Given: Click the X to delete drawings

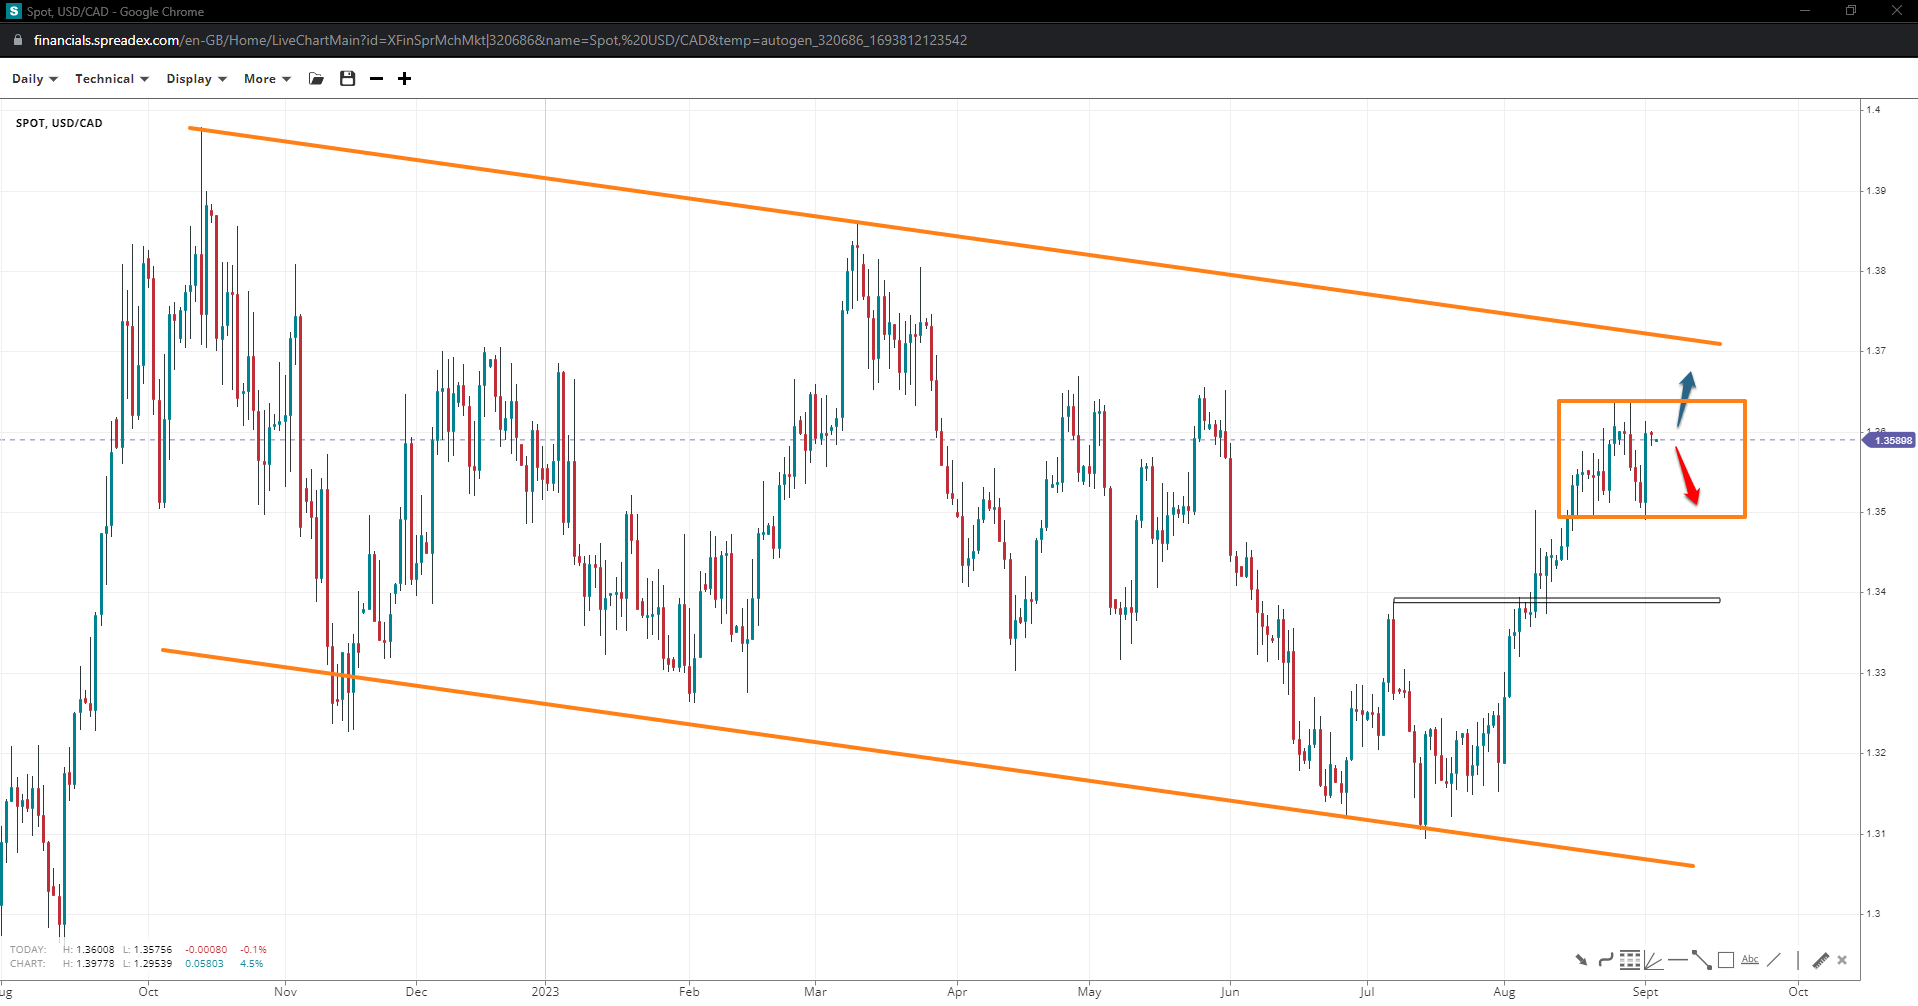Looking at the screenshot, I should [1842, 960].
